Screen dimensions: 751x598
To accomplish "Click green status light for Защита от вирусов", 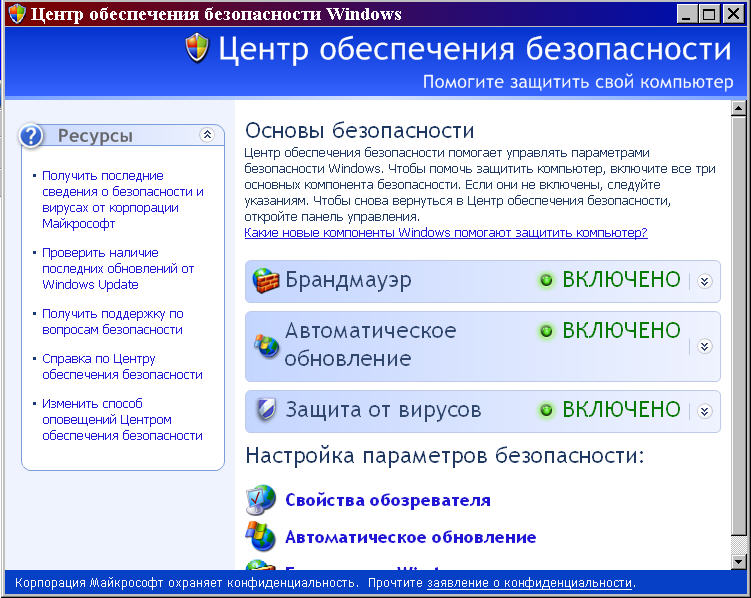I will (546, 410).
